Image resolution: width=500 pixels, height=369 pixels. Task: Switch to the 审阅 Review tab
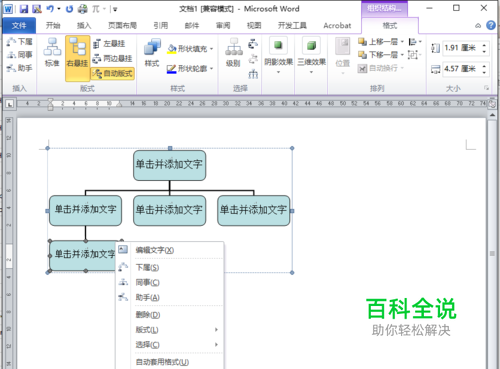223,25
